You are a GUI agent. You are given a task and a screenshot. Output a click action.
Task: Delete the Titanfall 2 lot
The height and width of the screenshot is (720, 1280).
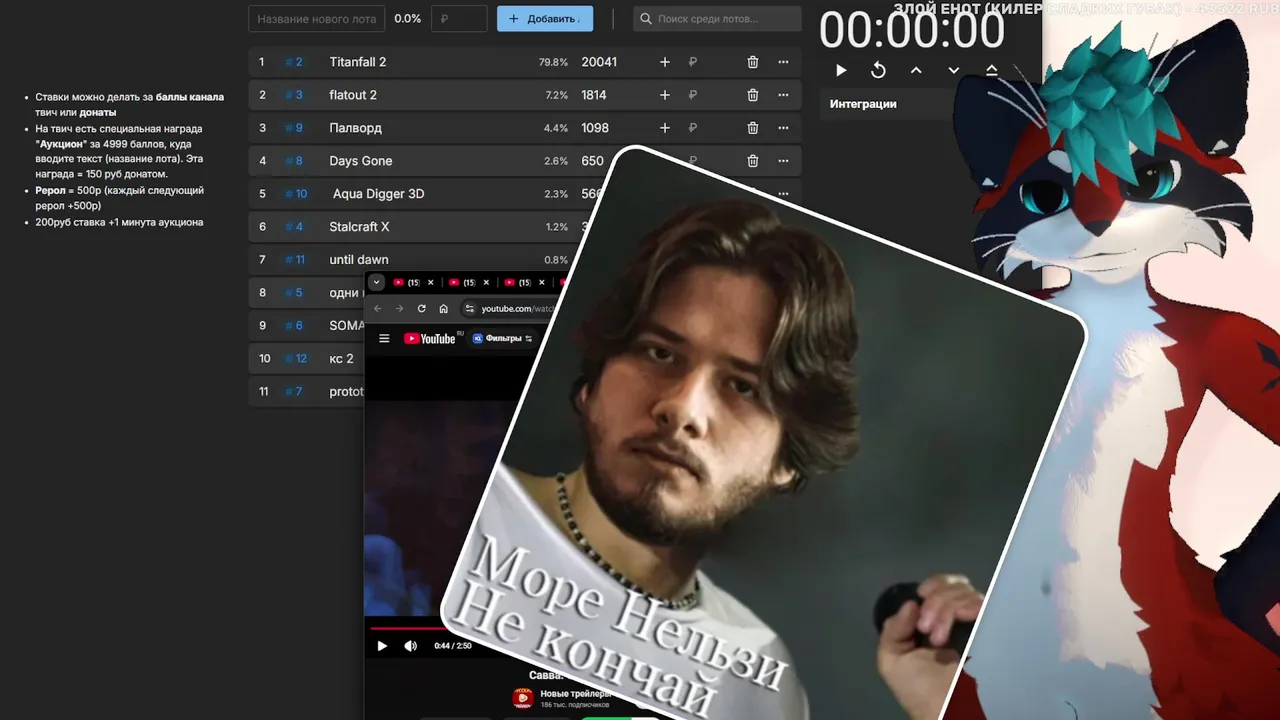pyautogui.click(x=753, y=62)
